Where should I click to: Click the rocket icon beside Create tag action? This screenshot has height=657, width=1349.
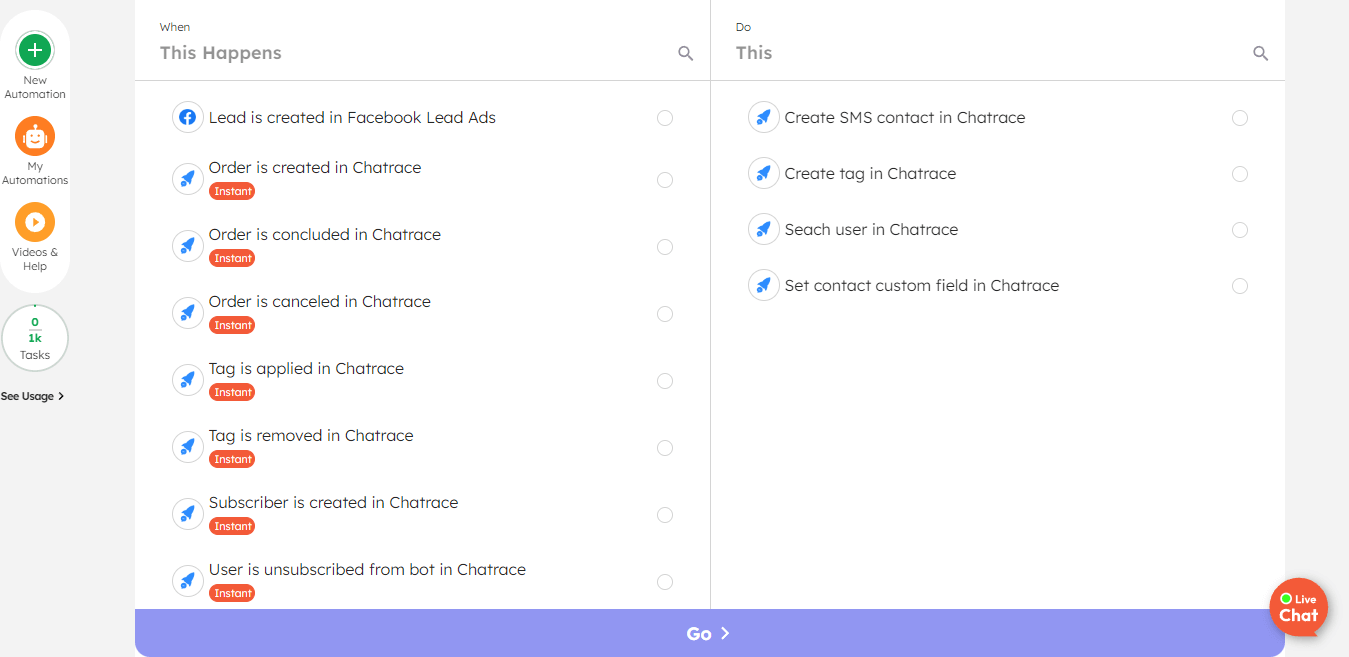[763, 173]
